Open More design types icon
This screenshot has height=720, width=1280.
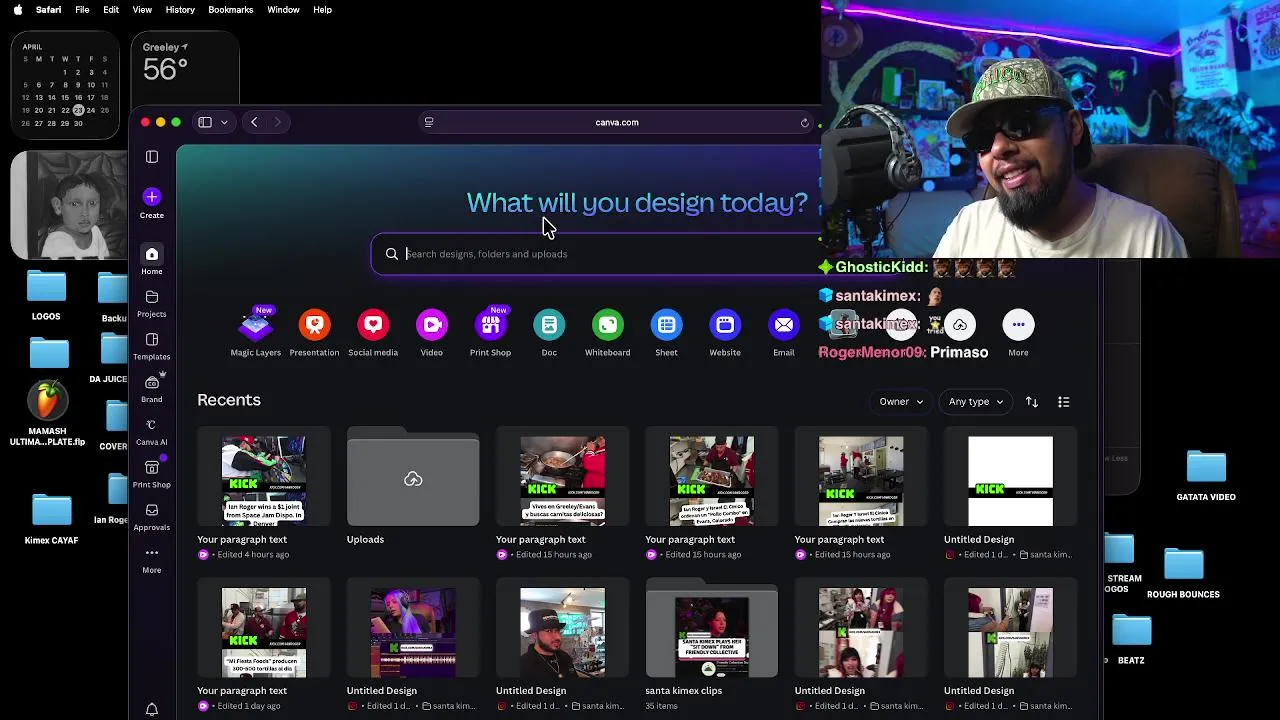pyautogui.click(x=1018, y=325)
